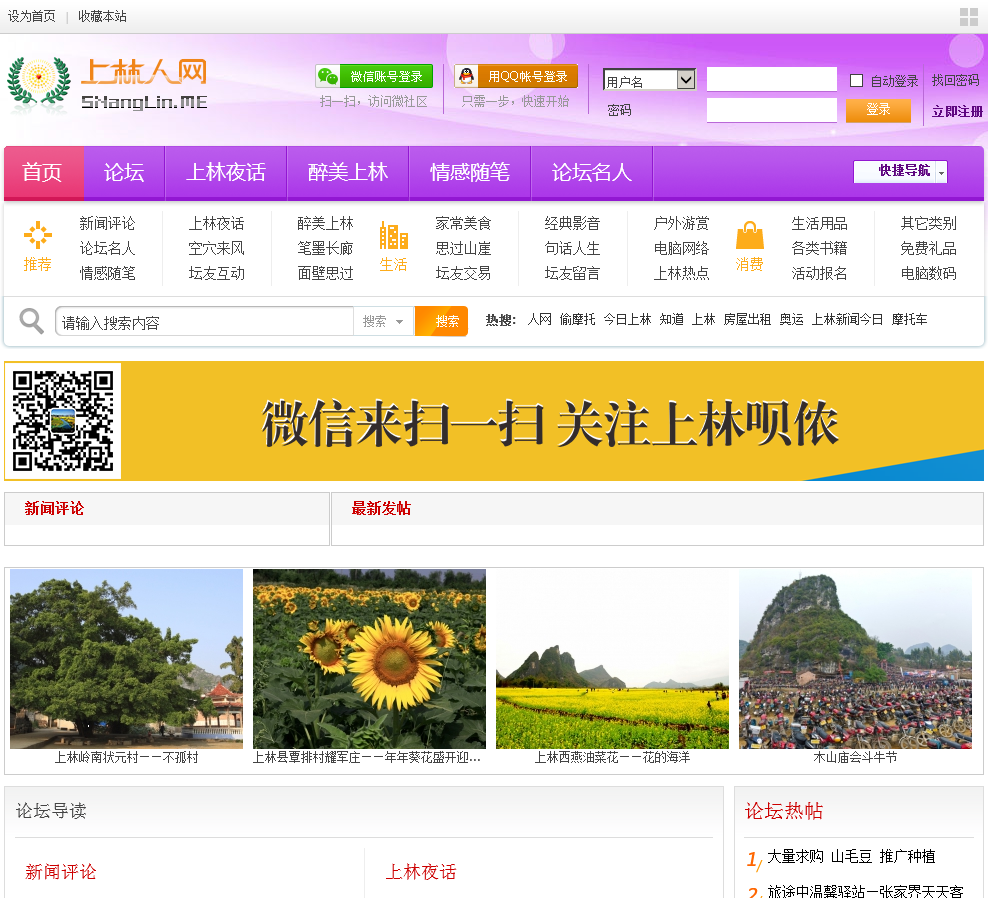Click hot search term 今日上林
Viewport: 988px width, 898px height.
click(x=627, y=319)
